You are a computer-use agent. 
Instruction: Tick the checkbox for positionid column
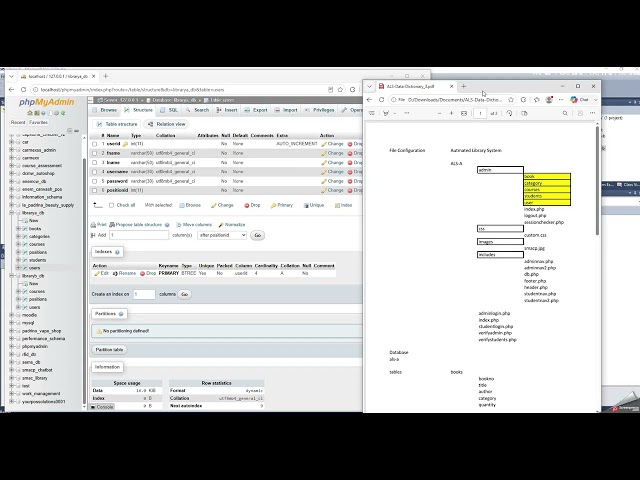(x=95, y=191)
